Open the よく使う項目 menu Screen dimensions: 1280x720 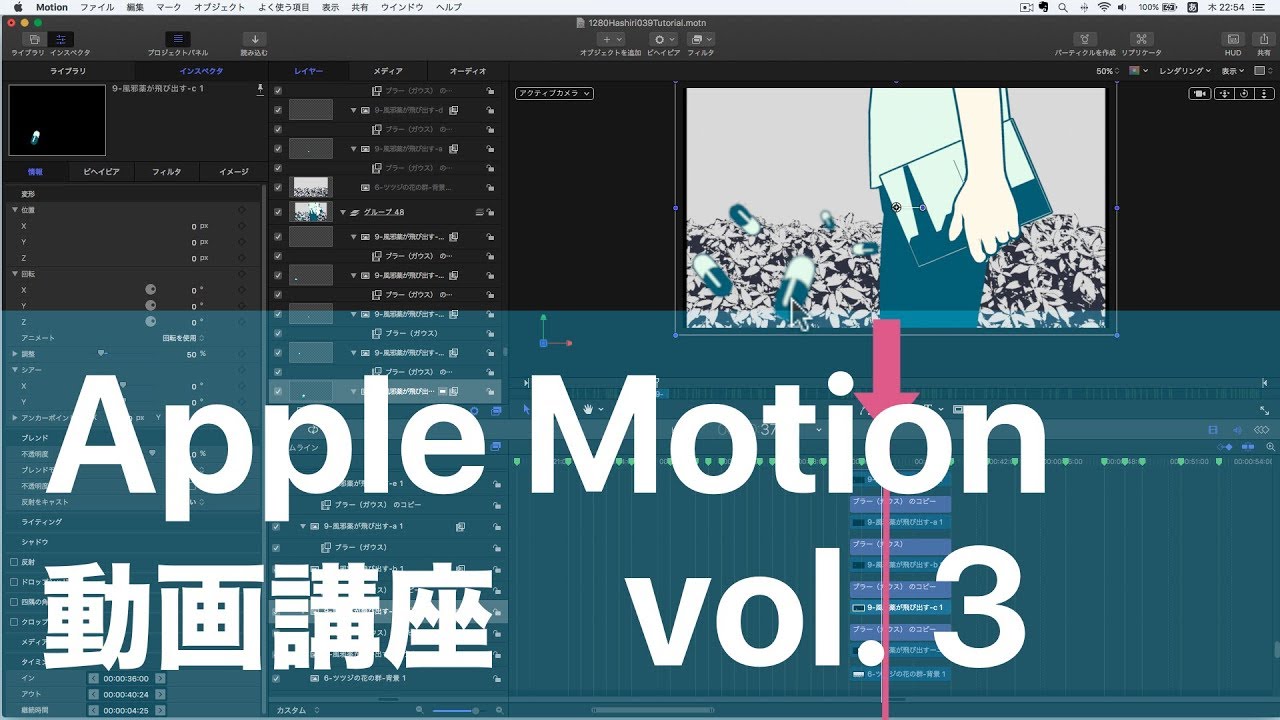pos(284,7)
